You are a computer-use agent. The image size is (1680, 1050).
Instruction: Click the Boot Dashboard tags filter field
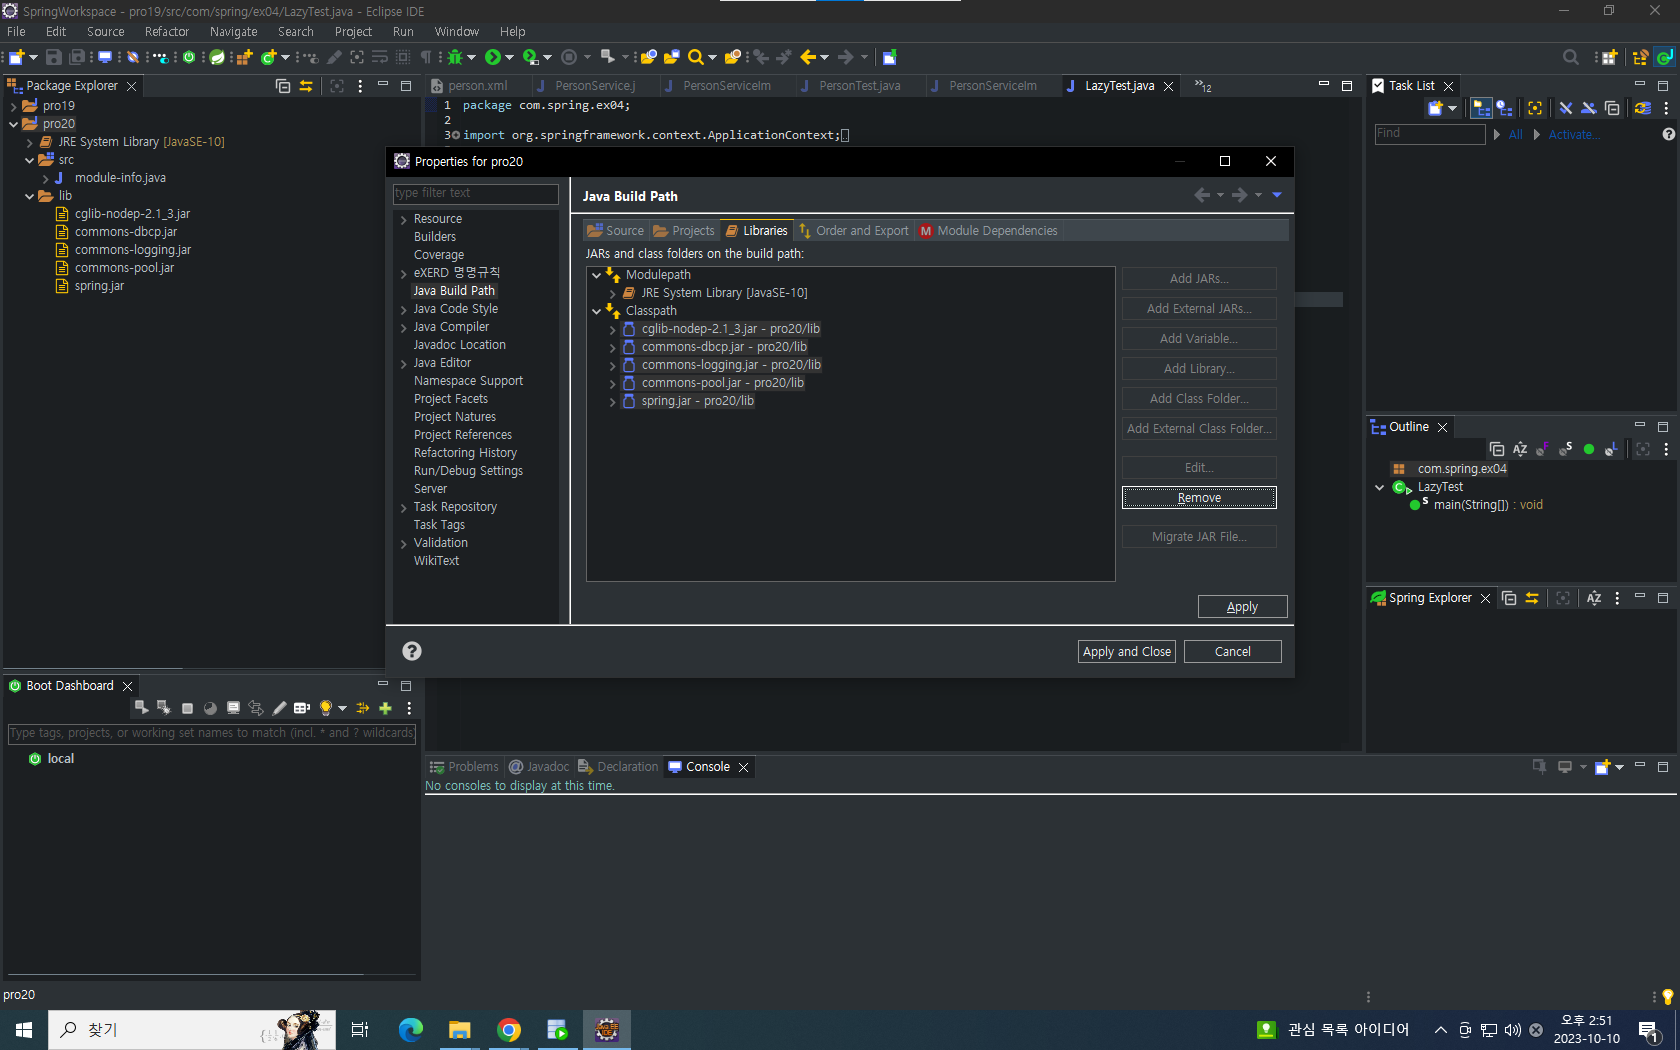[211, 733]
